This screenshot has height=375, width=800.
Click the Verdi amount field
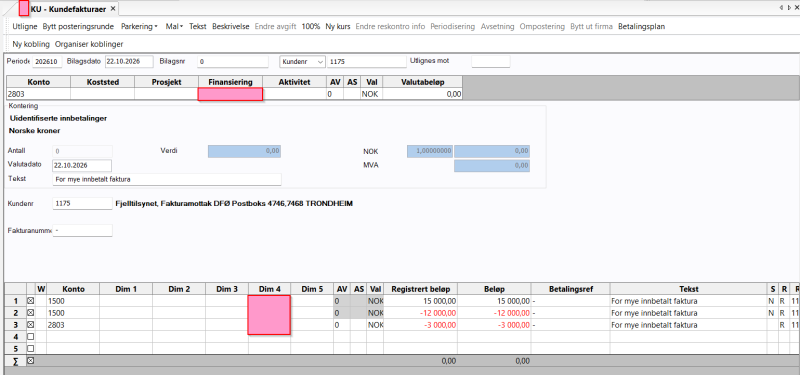pyautogui.click(x=244, y=151)
